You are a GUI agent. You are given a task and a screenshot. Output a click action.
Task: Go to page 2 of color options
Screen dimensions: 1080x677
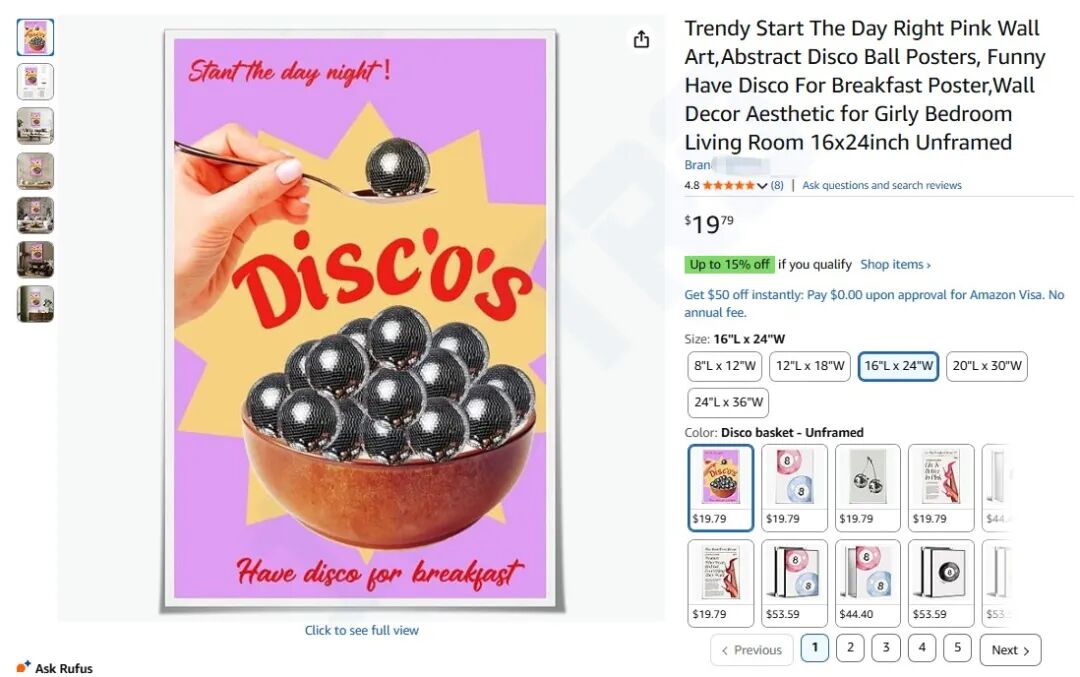(x=850, y=648)
